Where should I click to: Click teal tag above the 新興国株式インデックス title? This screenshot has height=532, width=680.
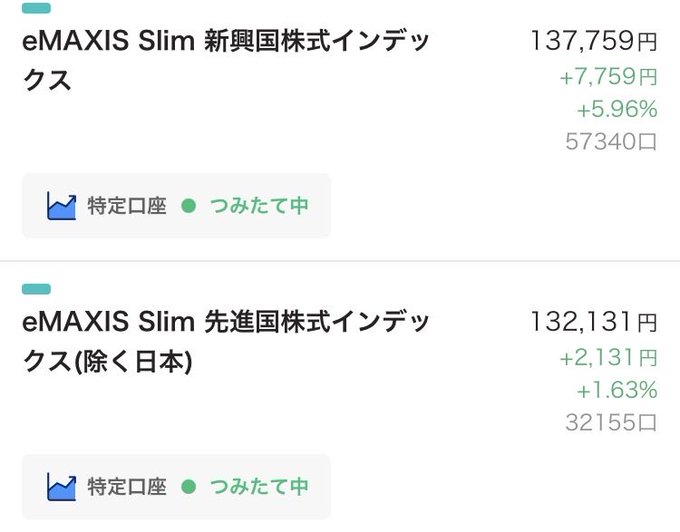tap(36, 8)
